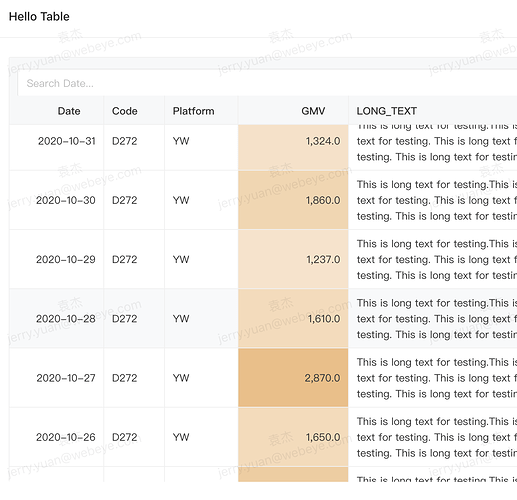The height and width of the screenshot is (500, 517).
Task: Sort by the GMV column header
Action: click(x=313, y=111)
